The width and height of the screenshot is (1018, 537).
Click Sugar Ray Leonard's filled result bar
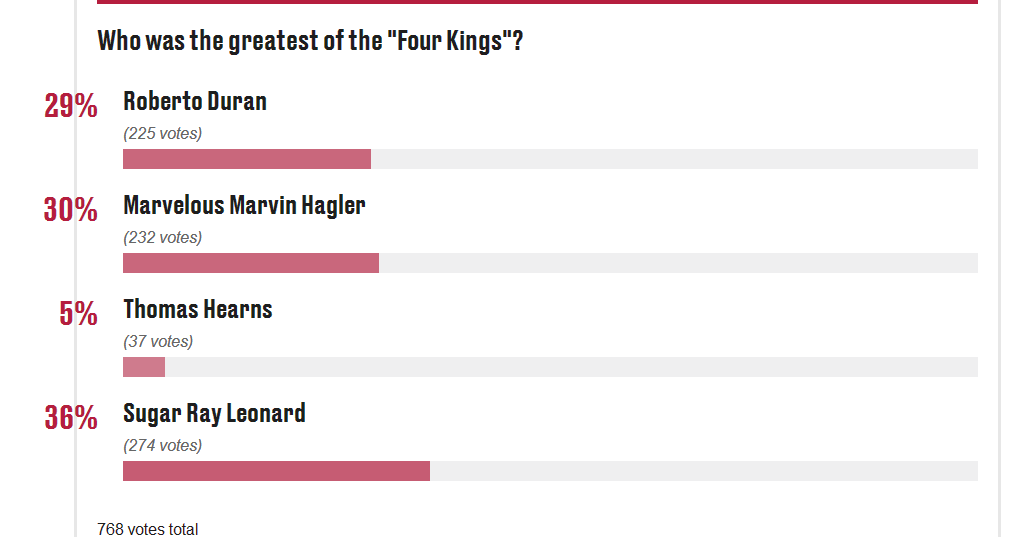click(277, 471)
